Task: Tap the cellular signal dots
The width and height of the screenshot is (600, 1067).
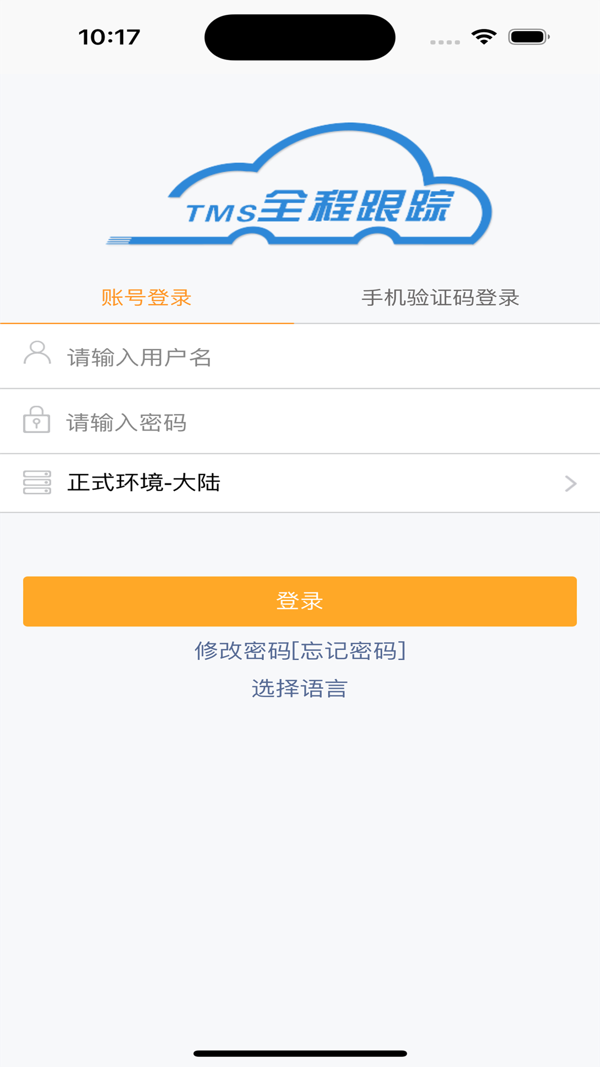Action: click(446, 41)
